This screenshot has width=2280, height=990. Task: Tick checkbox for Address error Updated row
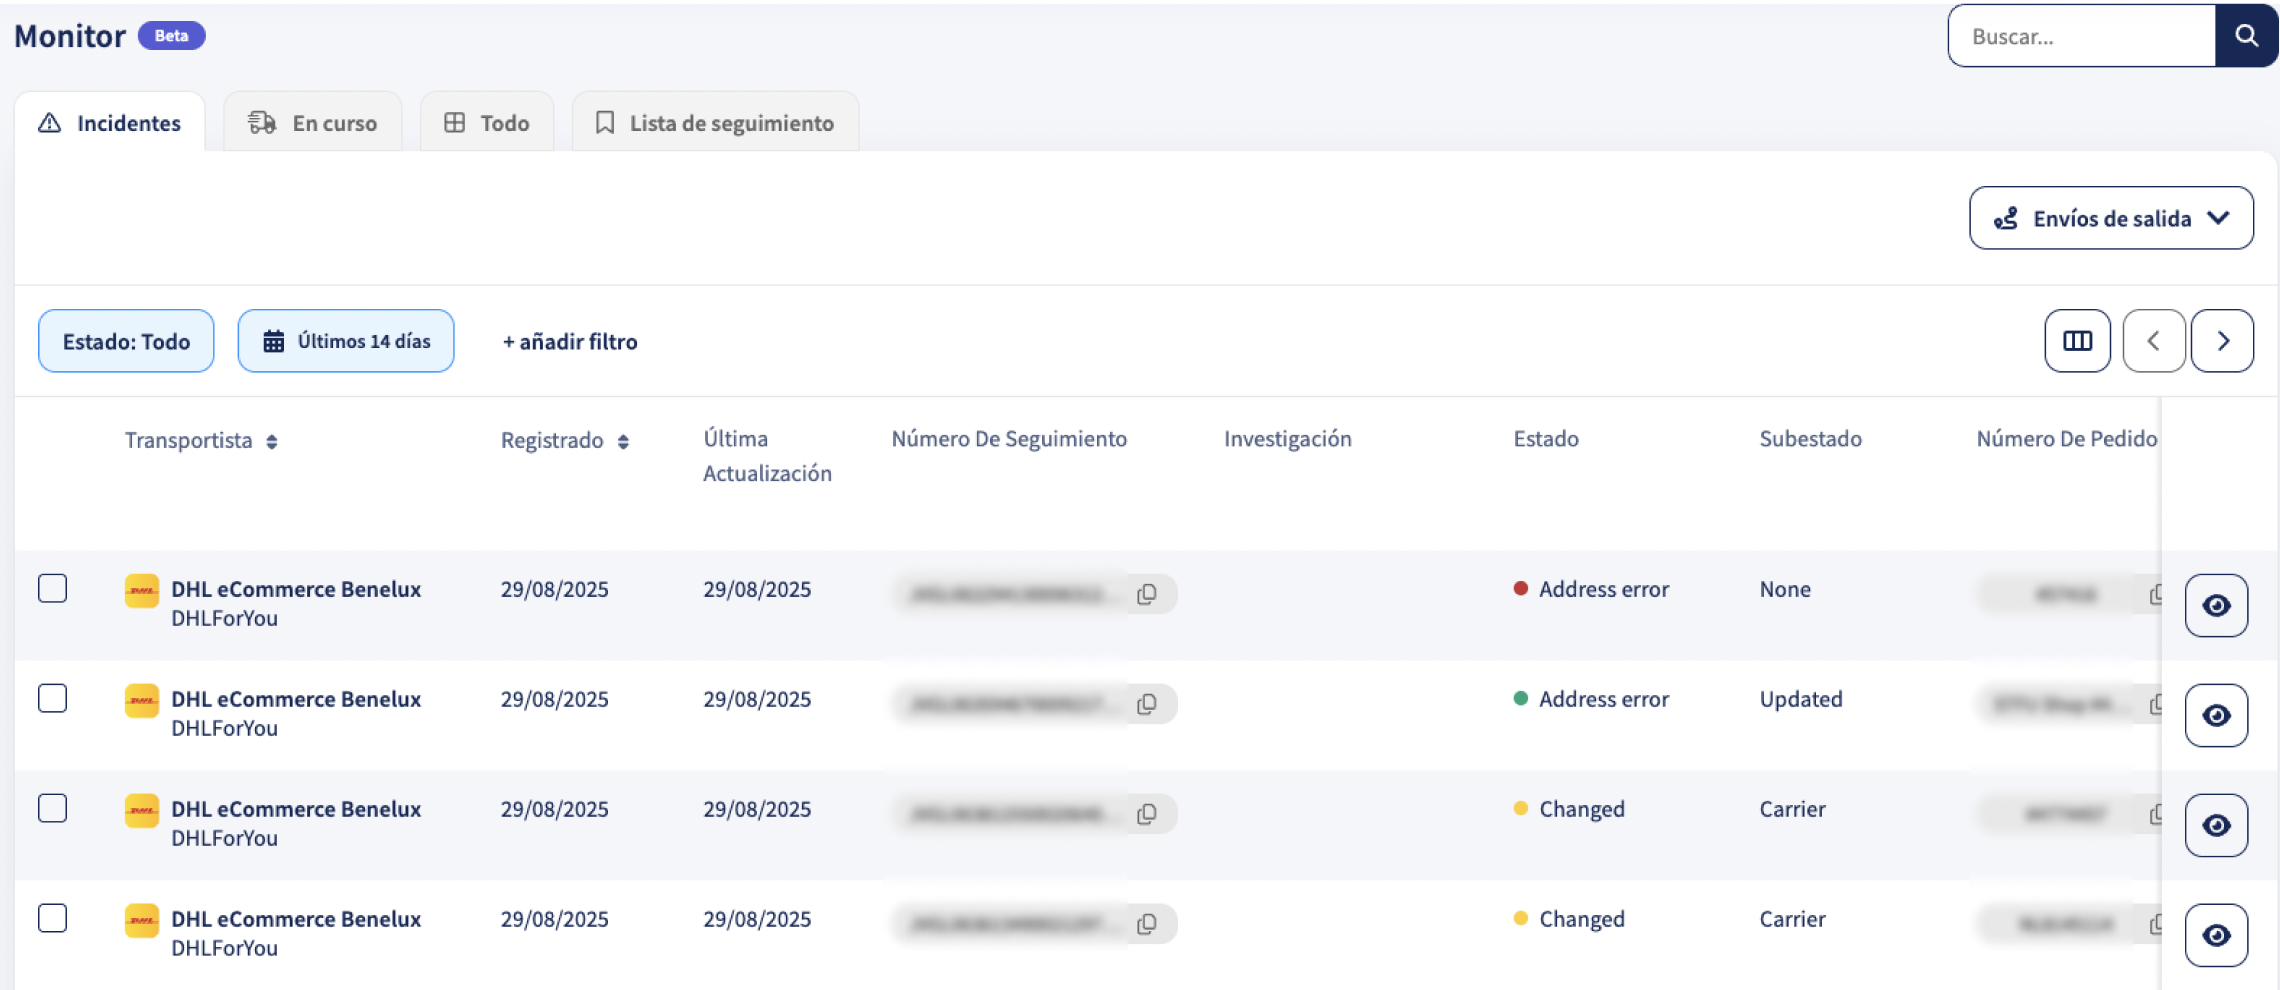53,698
